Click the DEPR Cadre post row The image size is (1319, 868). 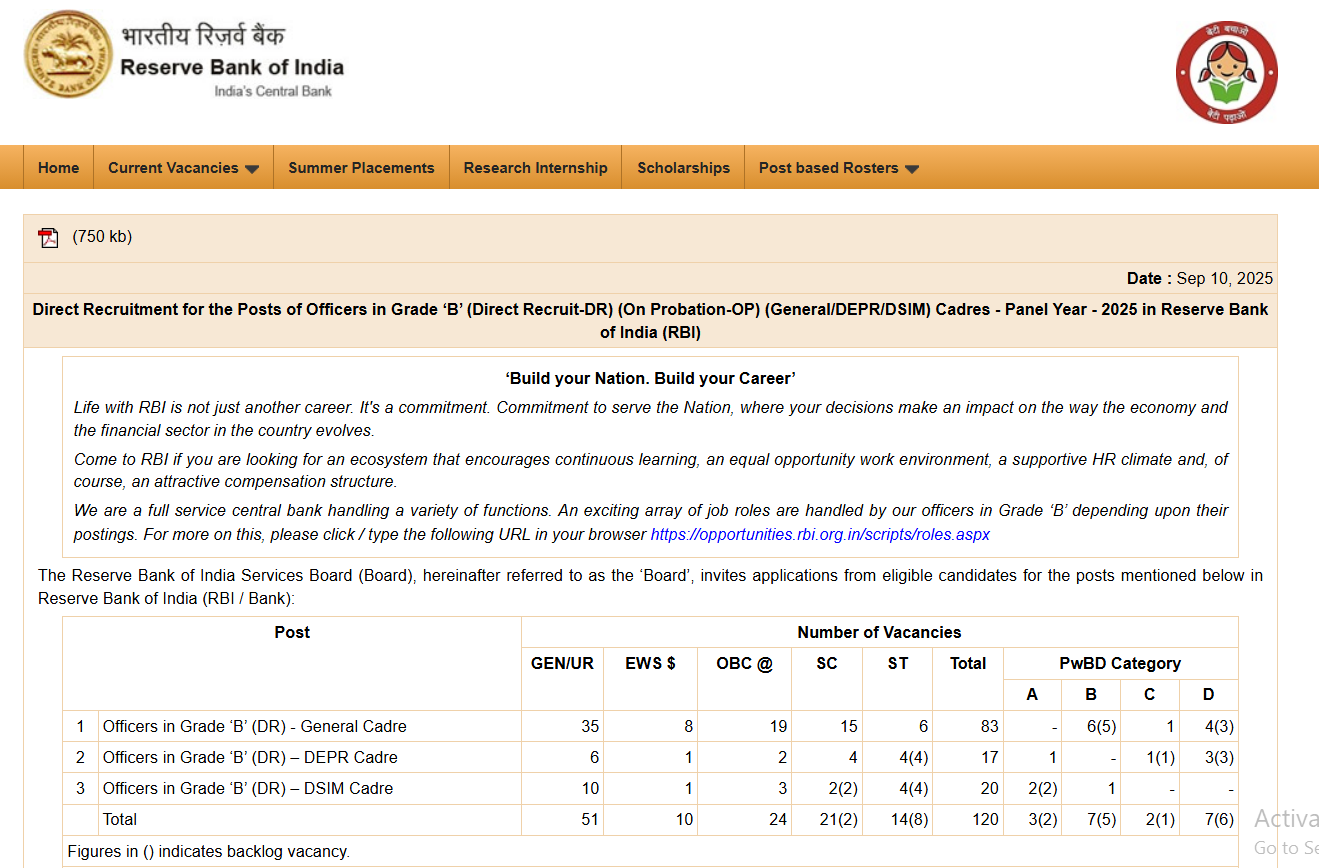[x=250, y=757]
